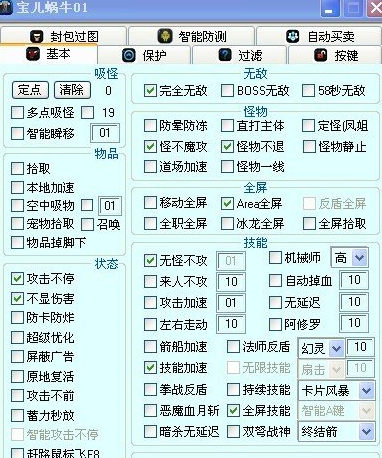This screenshot has width=382, height=458.
Task: Click the 封包过图 tab icon
Action: (x=37, y=36)
